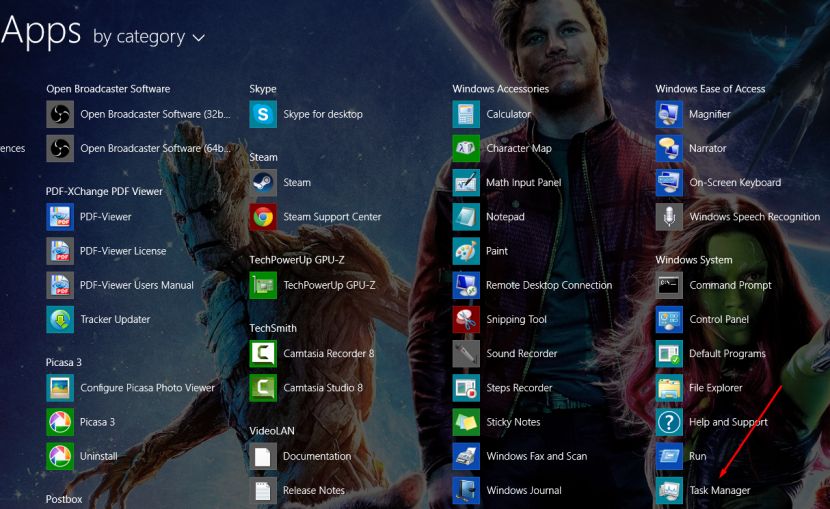Open Windows Fax and Scan icon
The width and height of the screenshot is (830, 509).
pos(466,456)
